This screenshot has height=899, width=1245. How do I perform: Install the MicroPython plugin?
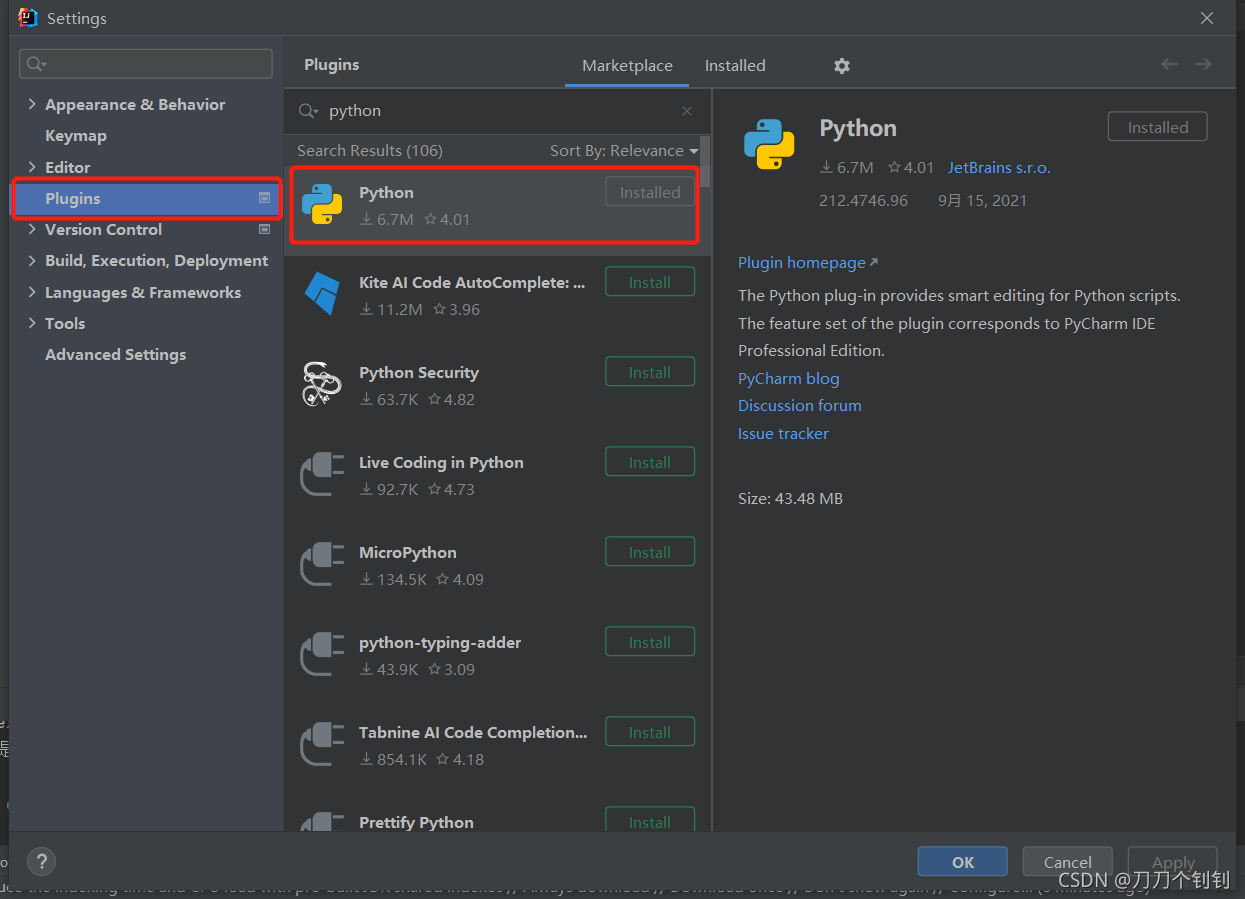pyautogui.click(x=650, y=552)
